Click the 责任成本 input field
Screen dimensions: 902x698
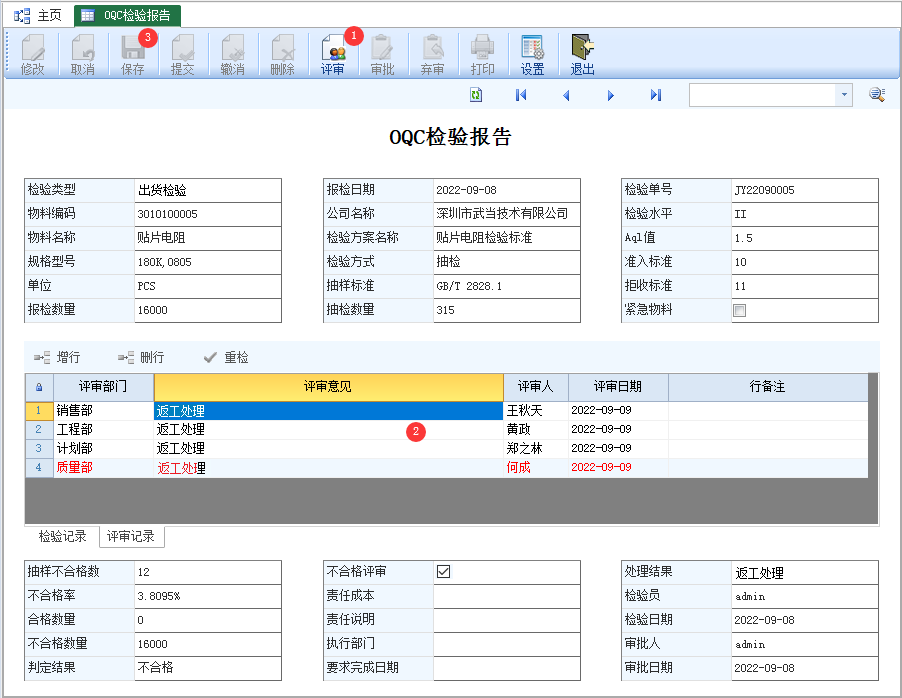506,596
